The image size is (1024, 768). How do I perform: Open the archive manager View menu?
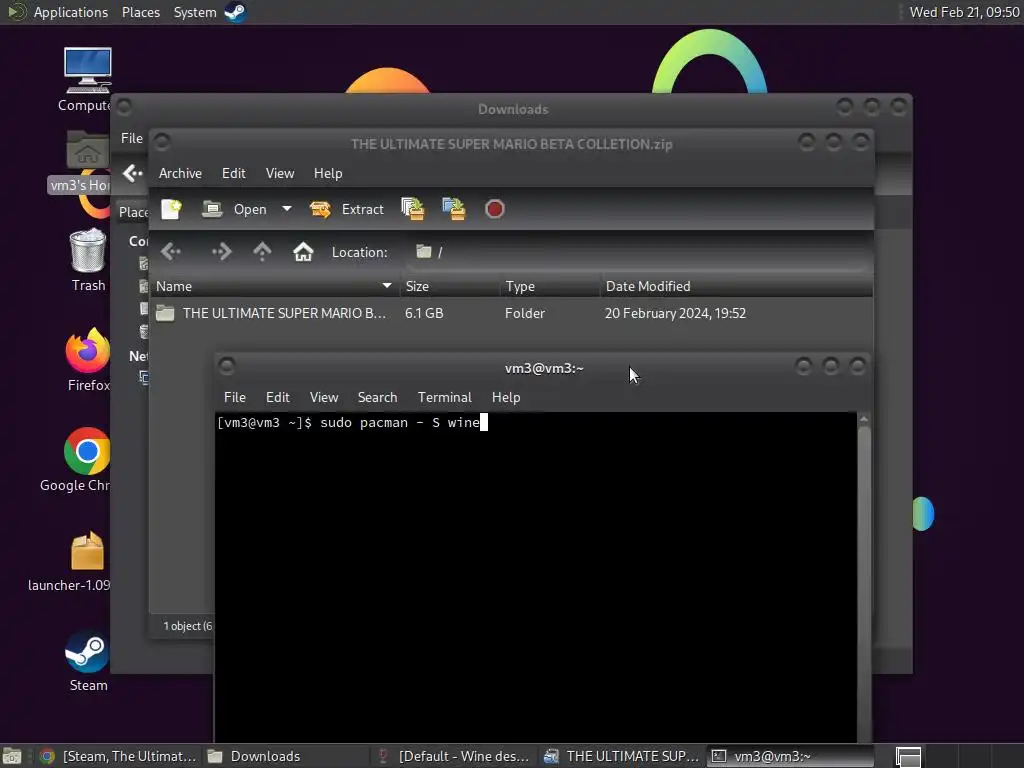[280, 173]
